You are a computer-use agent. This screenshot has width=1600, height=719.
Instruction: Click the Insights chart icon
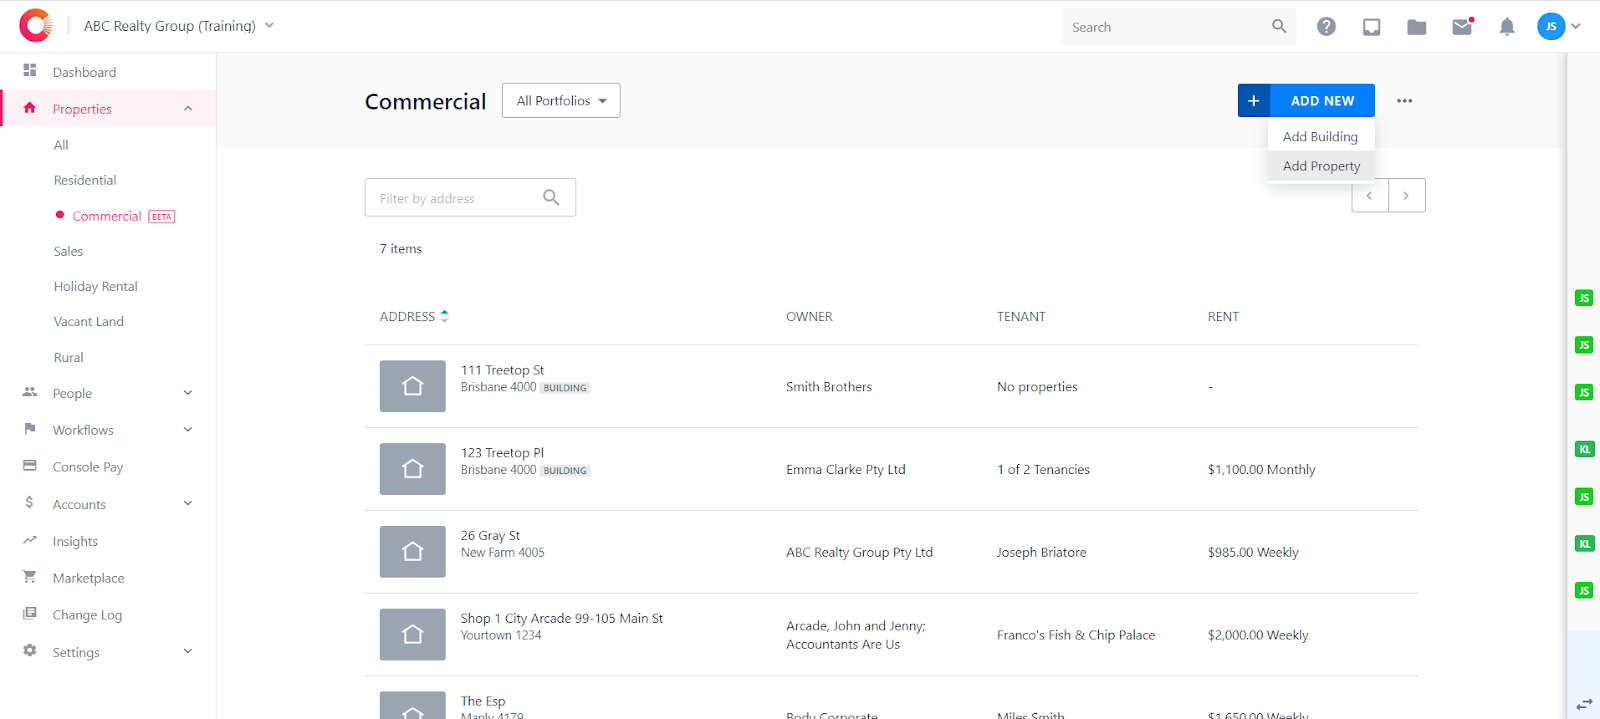(30, 540)
